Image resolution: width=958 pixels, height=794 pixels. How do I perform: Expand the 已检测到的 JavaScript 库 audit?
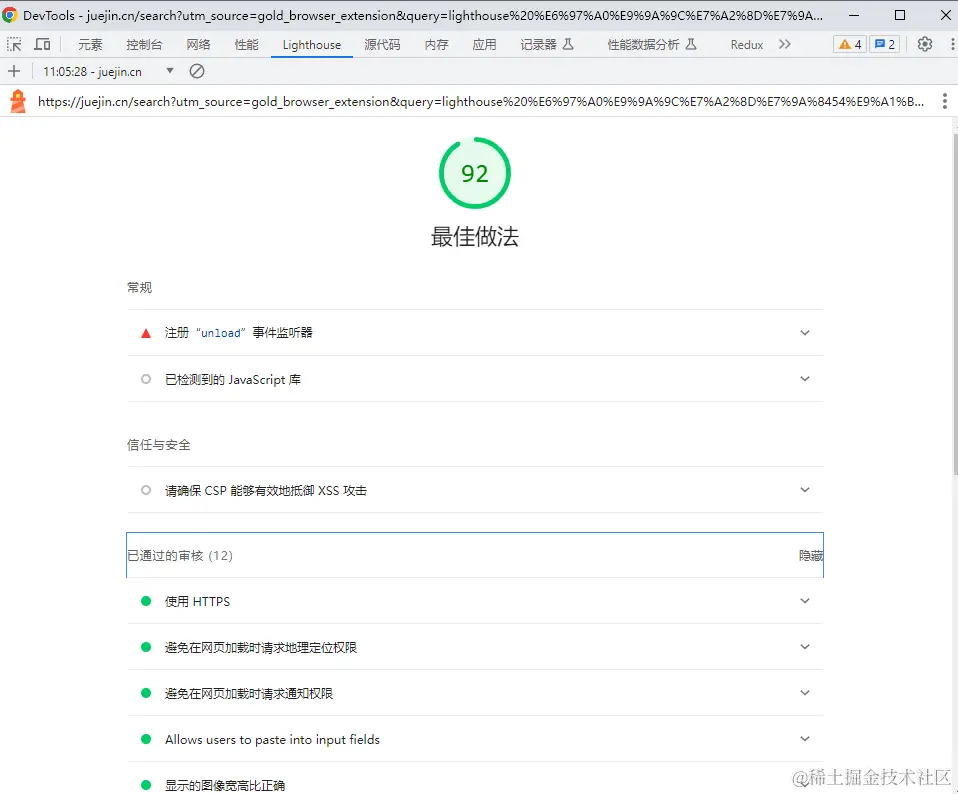click(x=475, y=379)
